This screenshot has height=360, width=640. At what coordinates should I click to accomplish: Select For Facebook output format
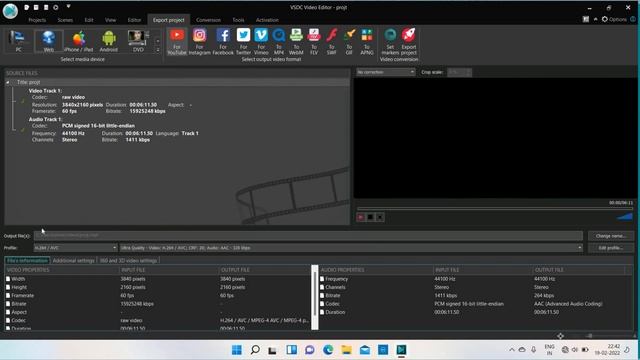(223, 42)
